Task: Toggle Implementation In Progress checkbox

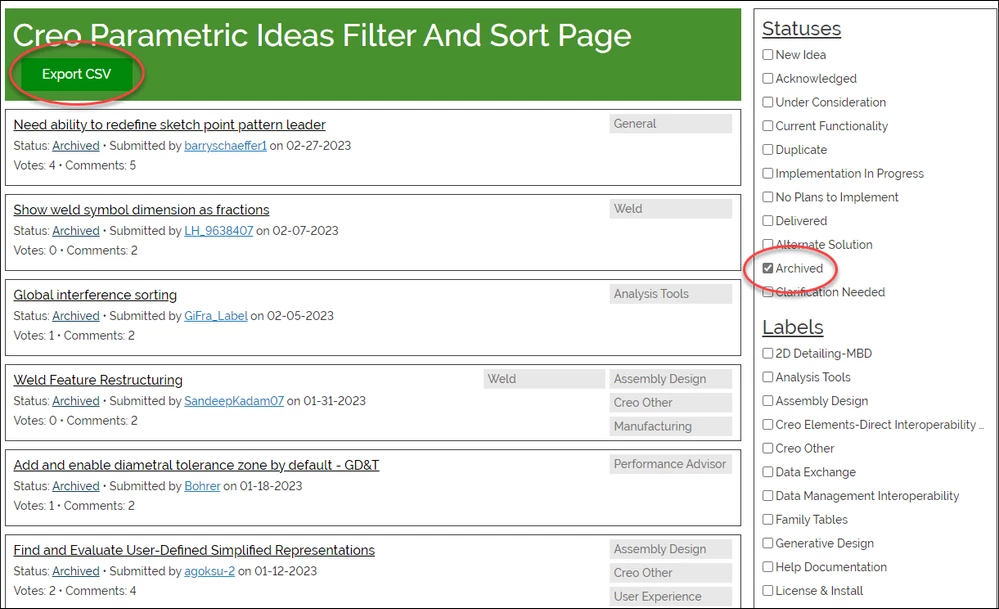Action: tap(768, 173)
